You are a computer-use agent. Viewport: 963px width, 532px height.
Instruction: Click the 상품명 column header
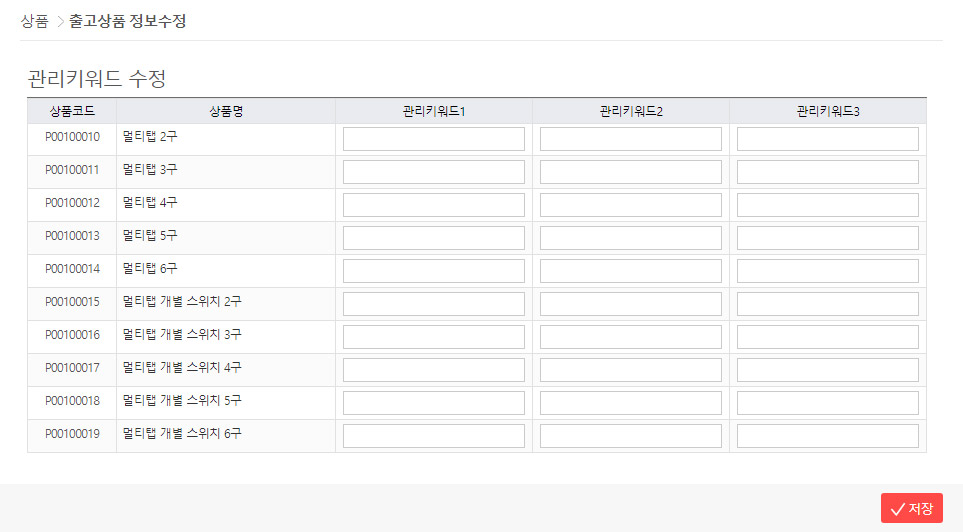point(225,111)
